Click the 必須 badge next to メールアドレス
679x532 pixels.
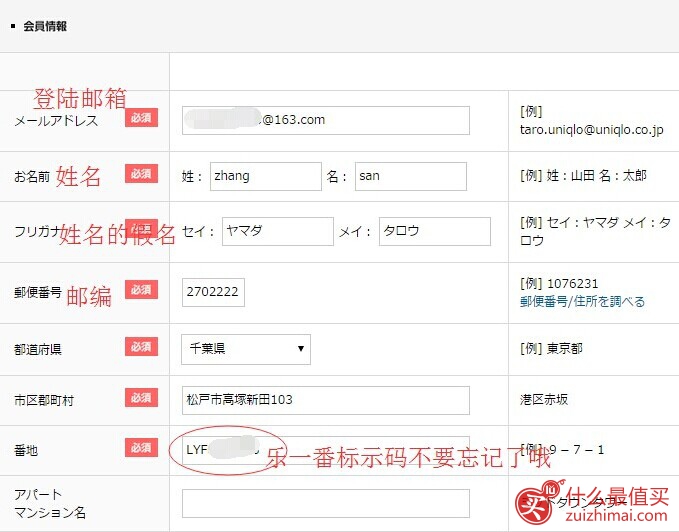point(141,118)
